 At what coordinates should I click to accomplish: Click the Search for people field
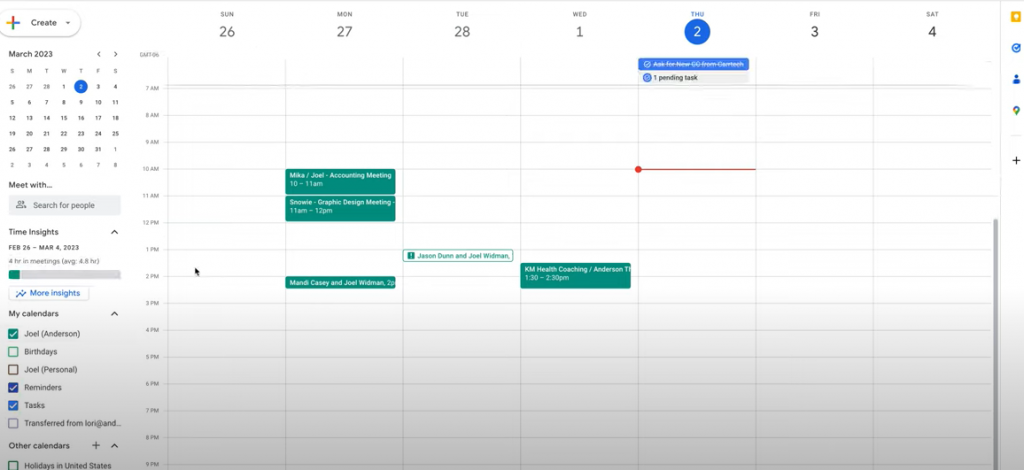pyautogui.click(x=65, y=205)
